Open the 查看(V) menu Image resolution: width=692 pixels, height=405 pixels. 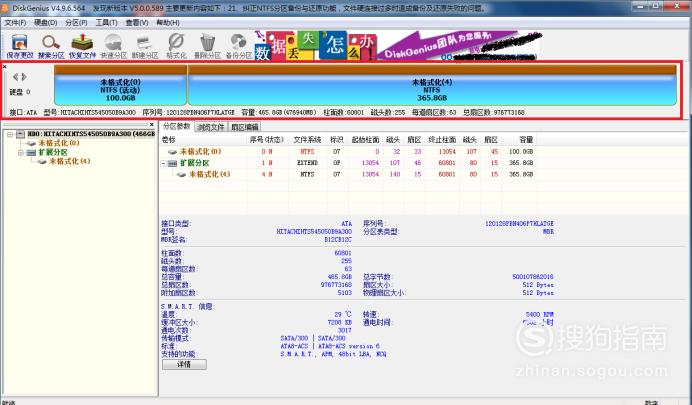pos(137,22)
